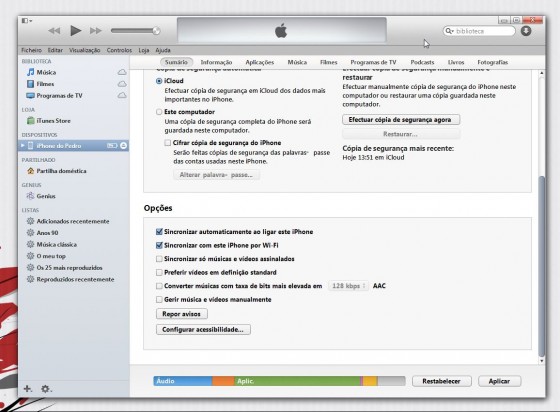Open the Visualização menu
The width and height of the screenshot is (560, 412).
coord(85,50)
